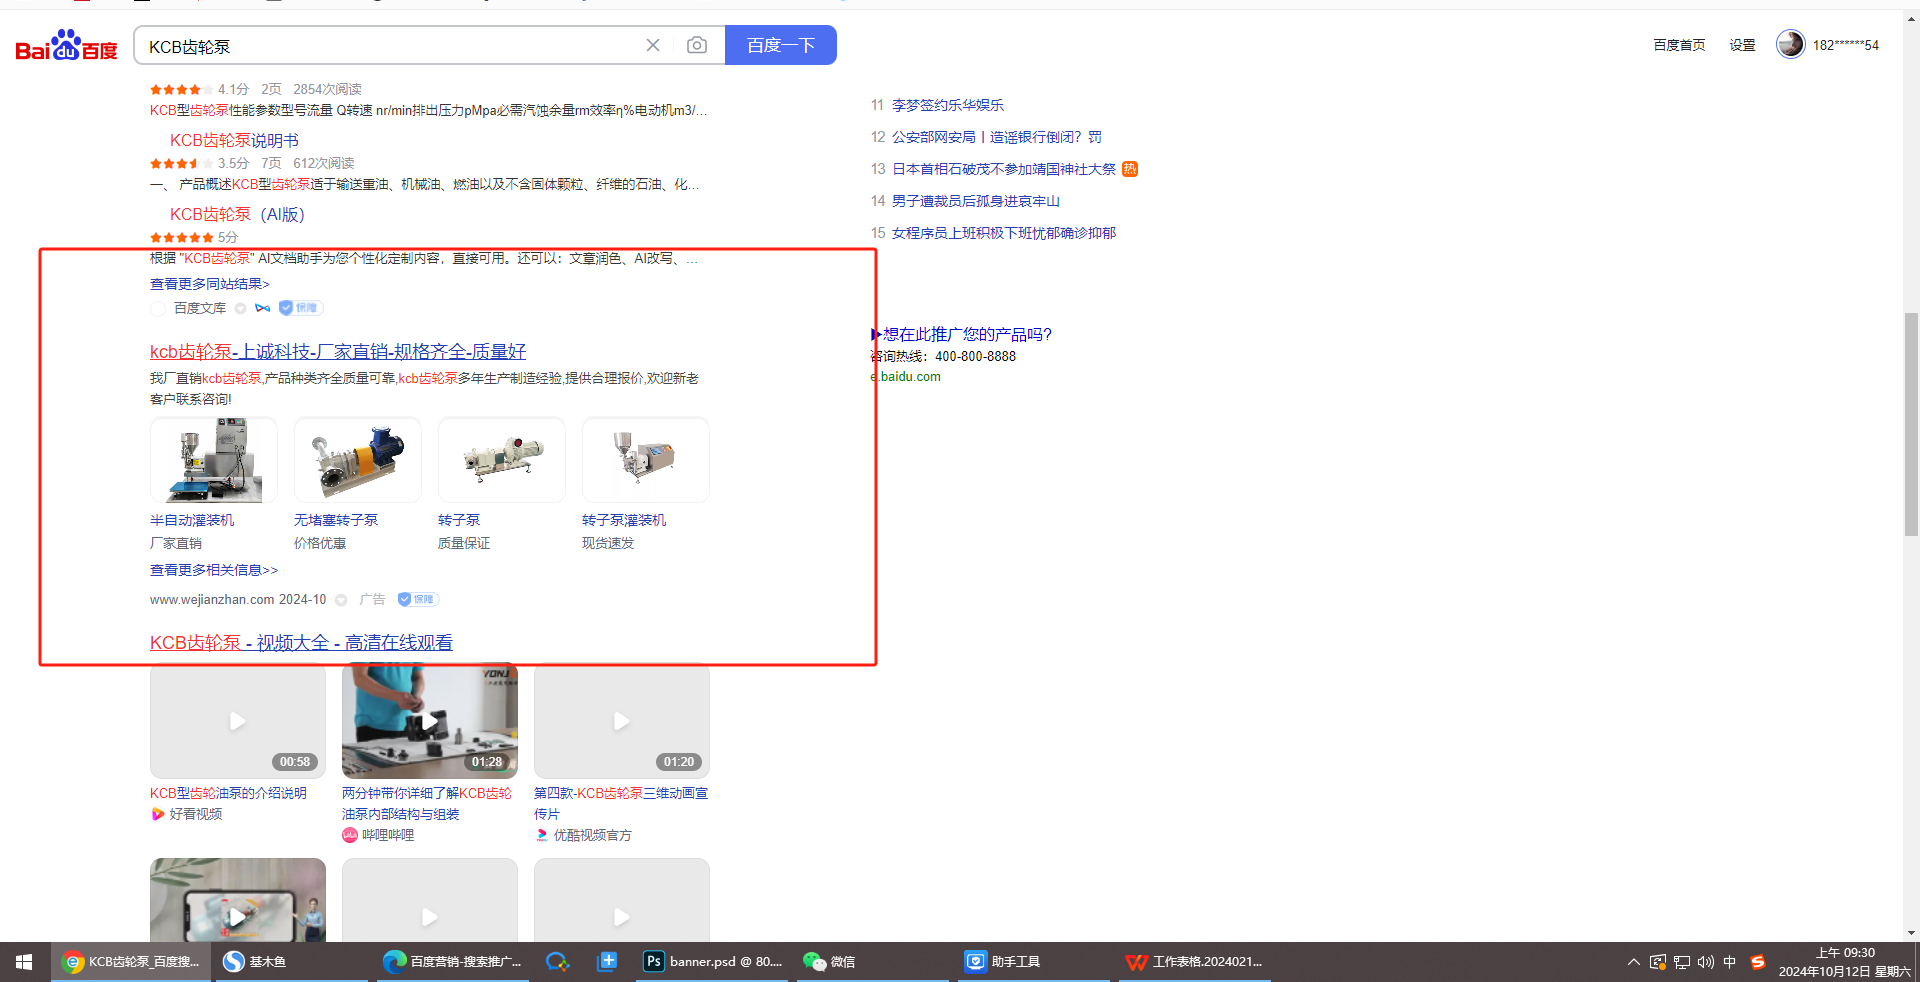Screen dimensions: 1920x982
Task: Open the 设置 menu
Action: (1743, 45)
